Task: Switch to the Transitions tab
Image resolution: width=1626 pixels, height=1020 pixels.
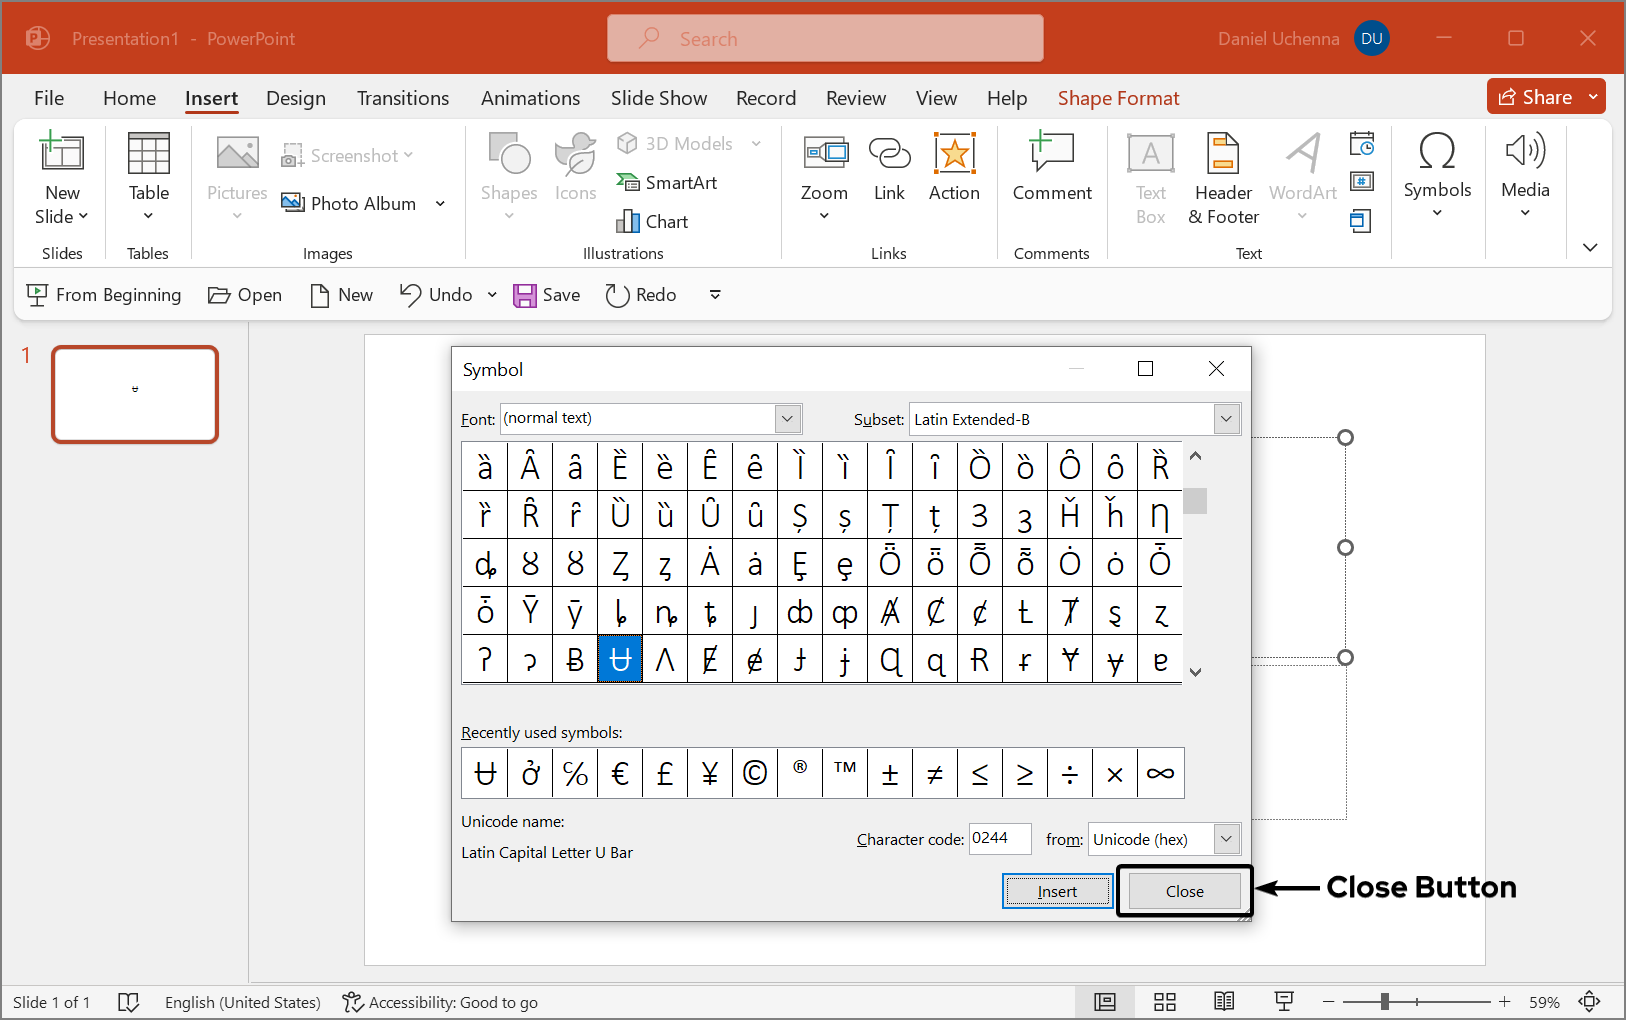Action: 402,98
